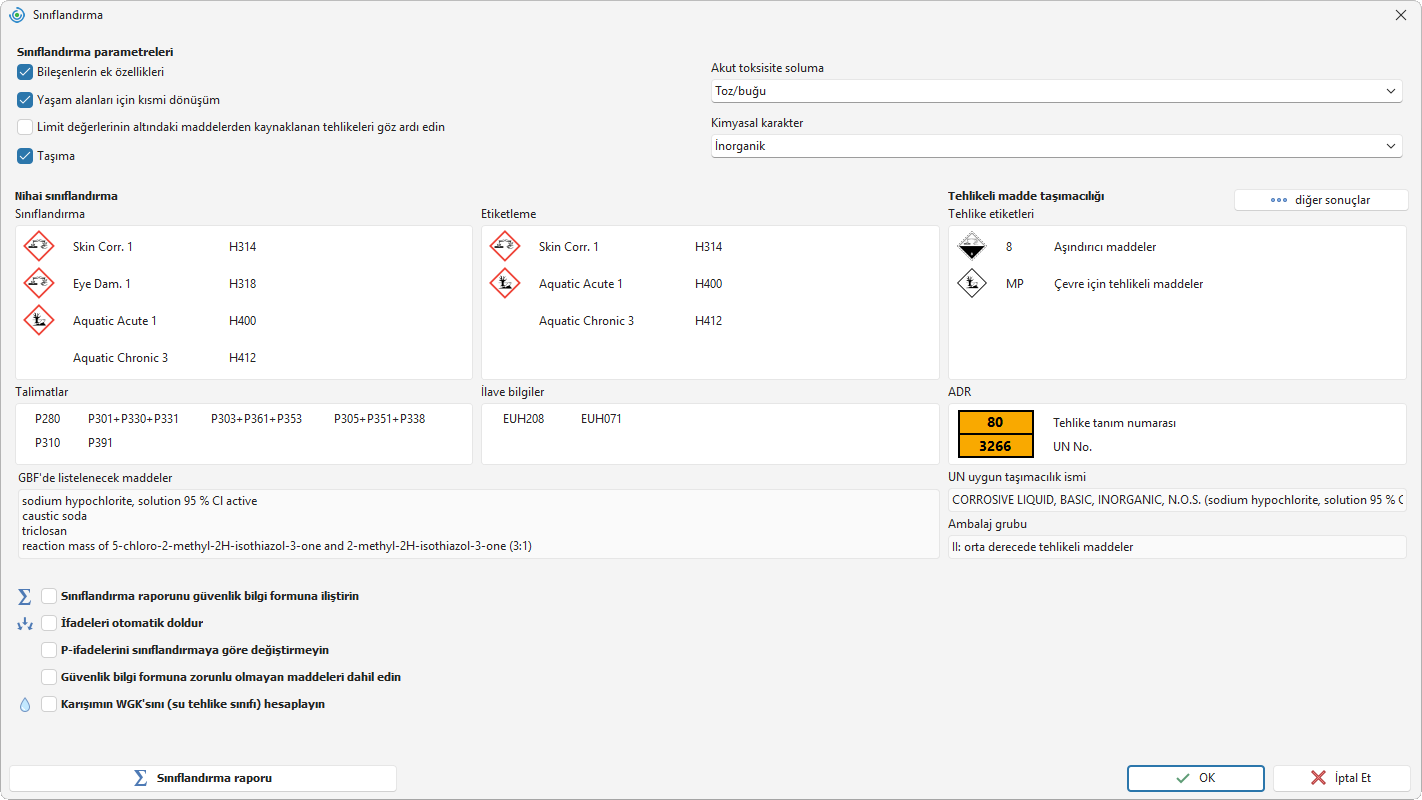Click precautionary statement P391
The height and width of the screenshot is (800, 1422).
(101, 442)
